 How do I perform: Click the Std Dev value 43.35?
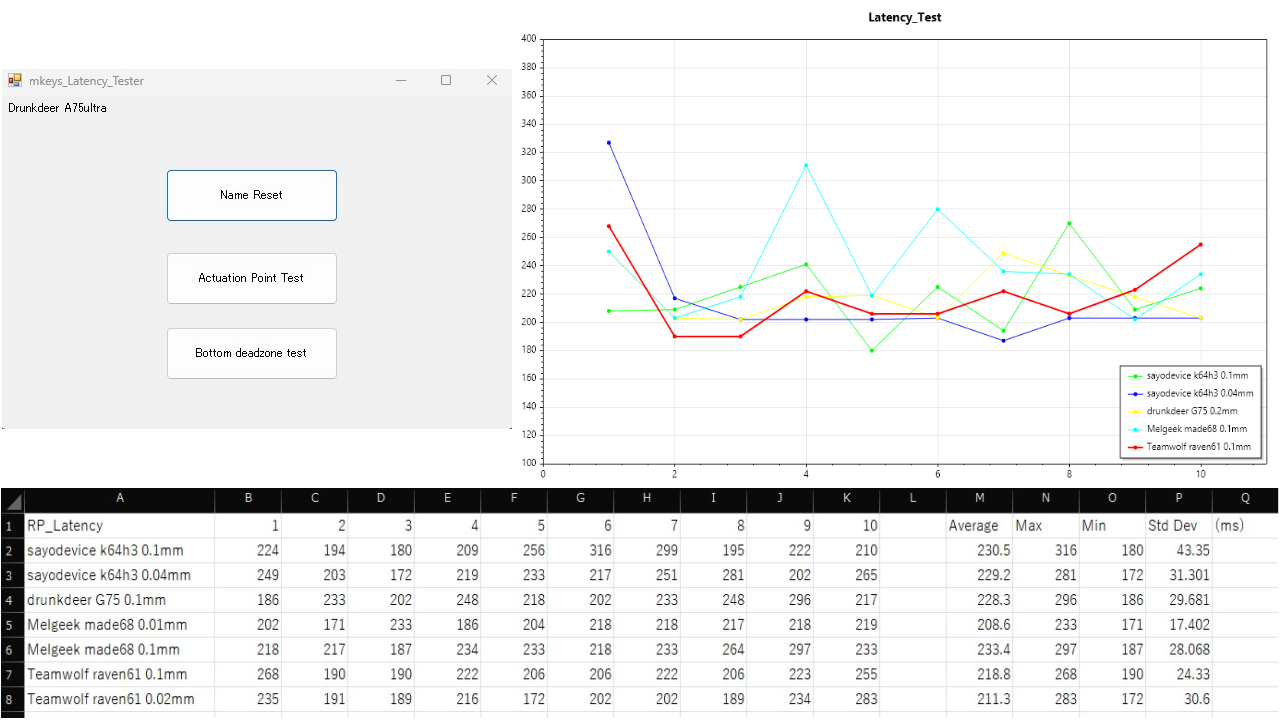(1179, 550)
